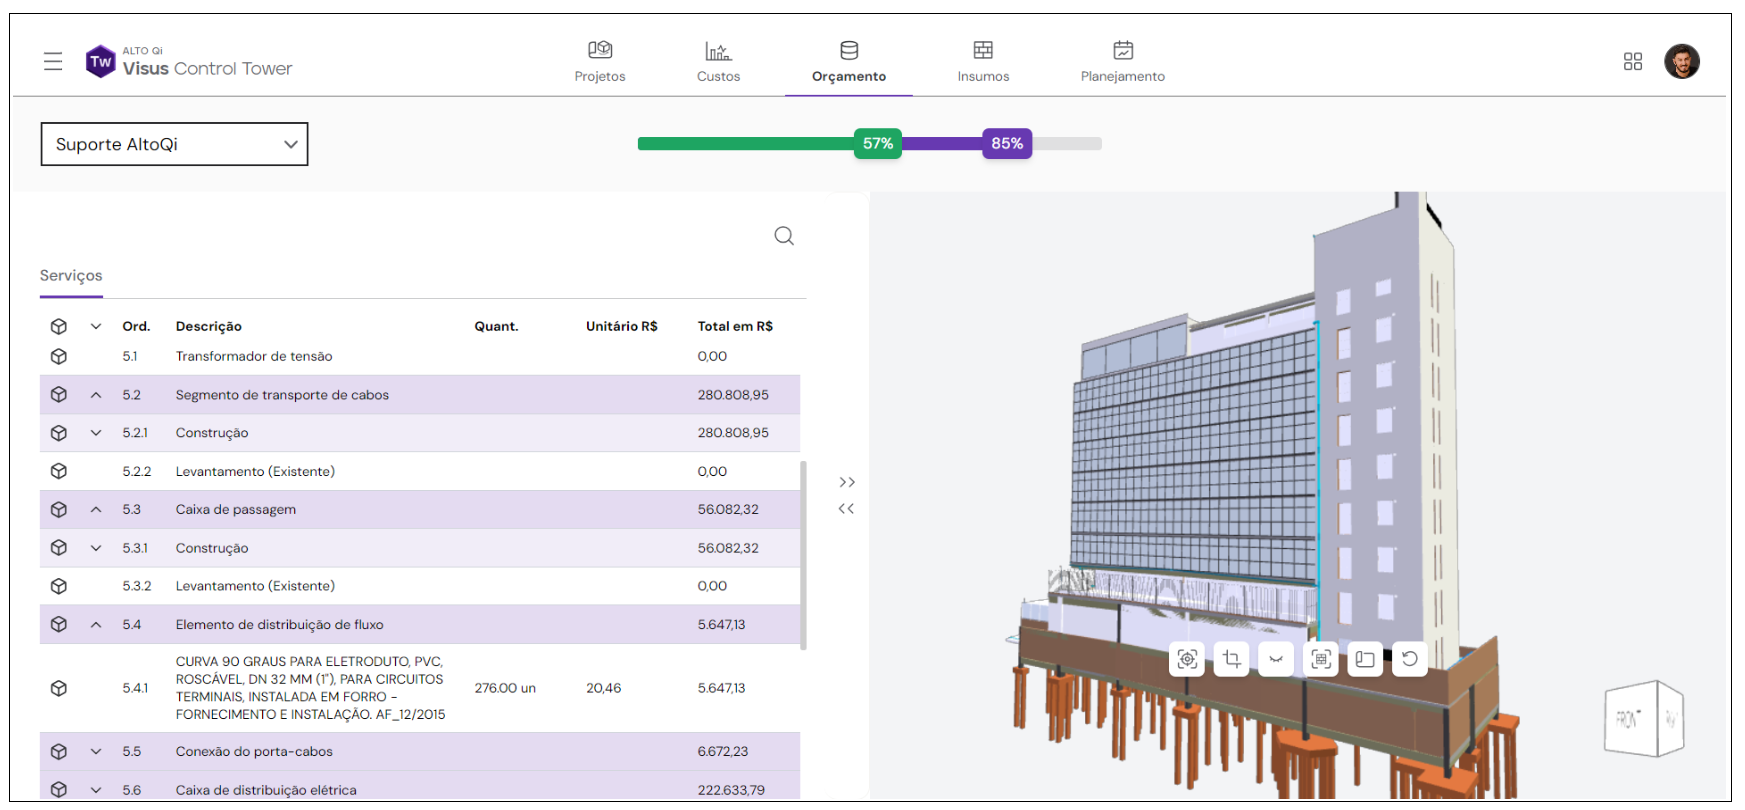Open the search magnifier above services table
The width and height of the screenshot is (1745, 810).
point(784,236)
